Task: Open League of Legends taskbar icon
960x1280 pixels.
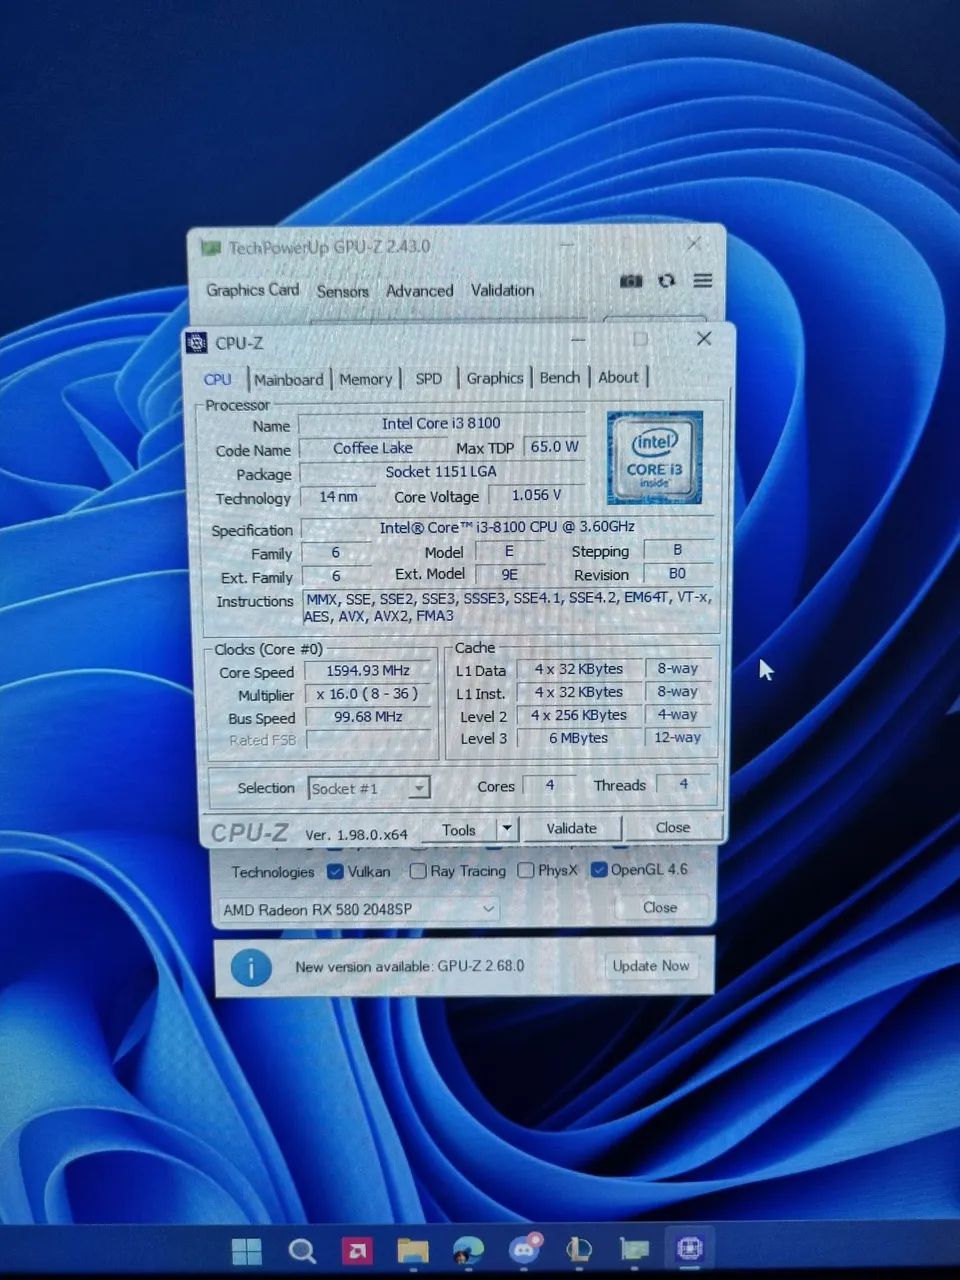Action: point(579,1250)
